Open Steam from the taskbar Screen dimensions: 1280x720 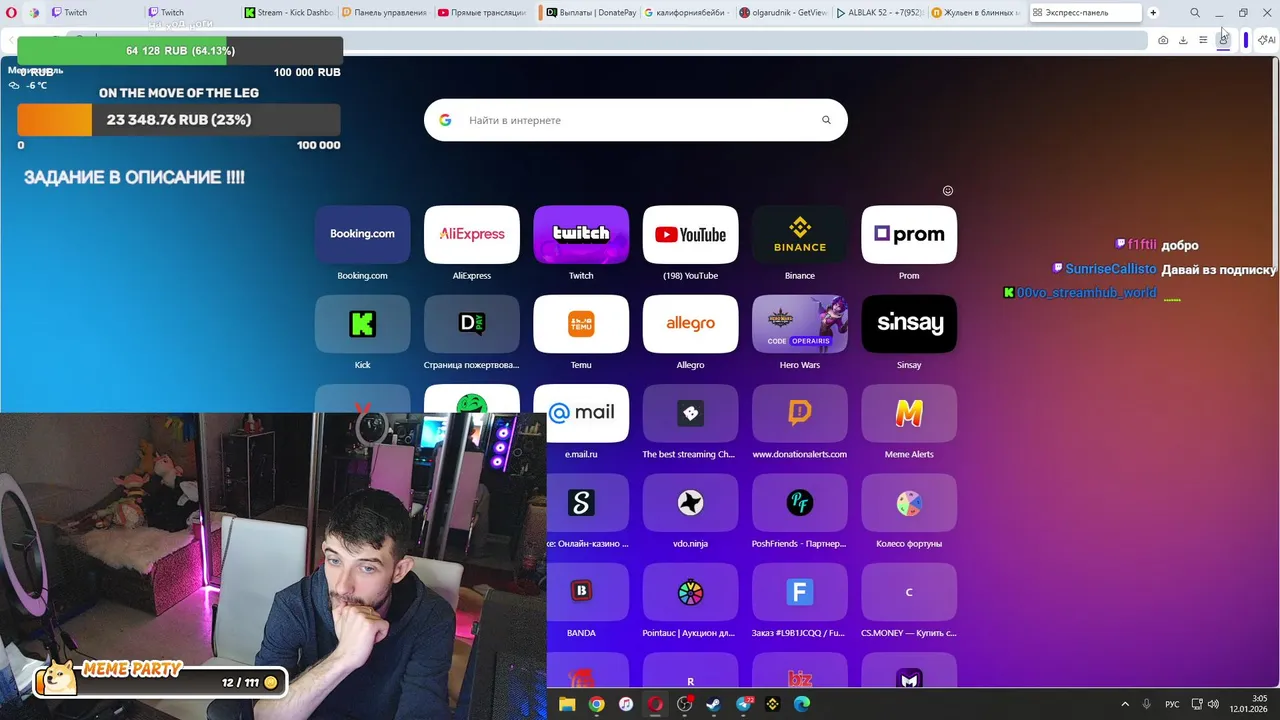pos(713,704)
